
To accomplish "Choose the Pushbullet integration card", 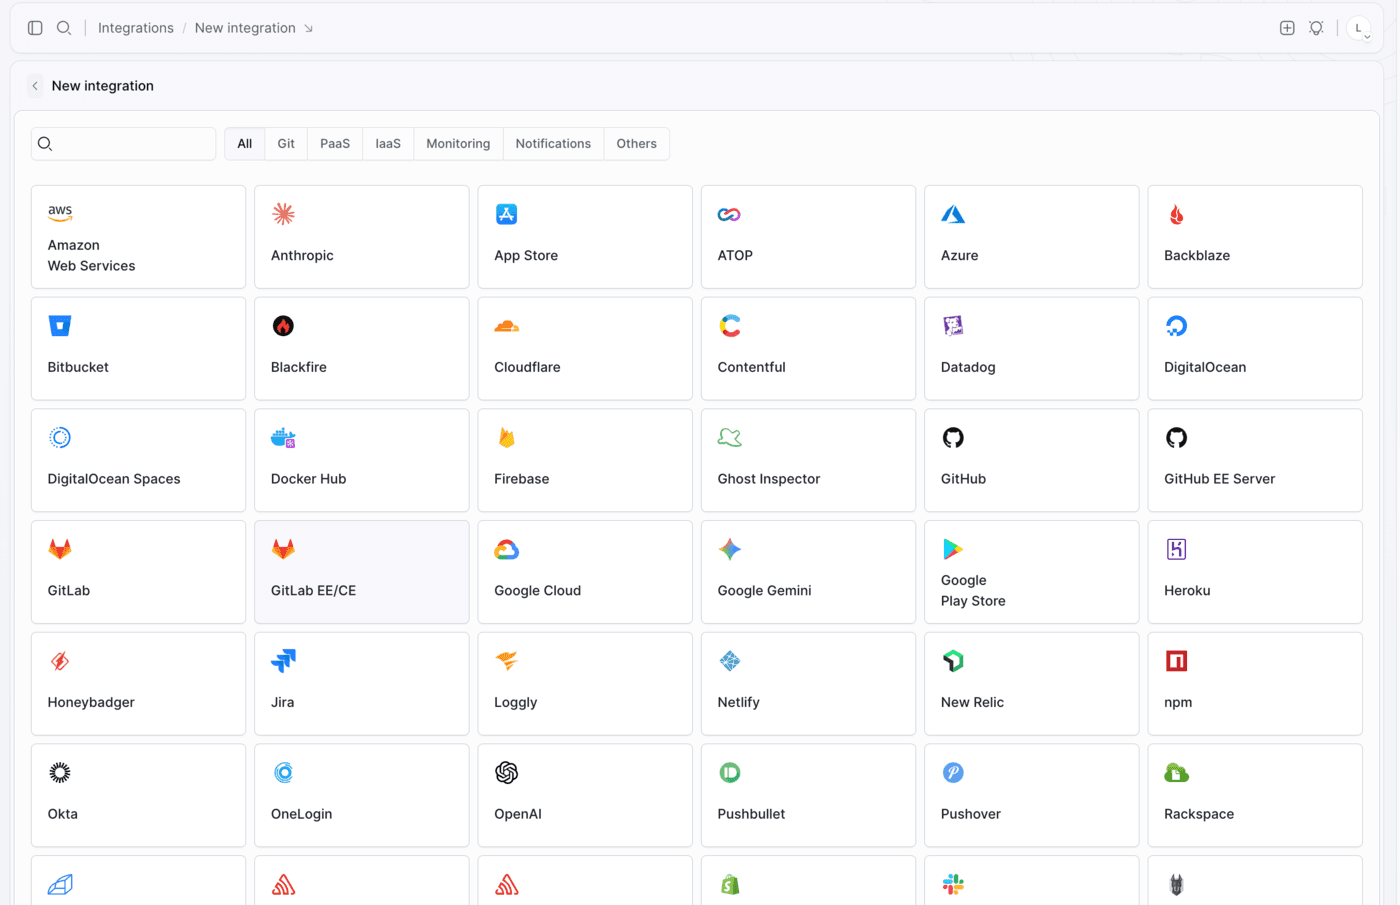I will 808,795.
